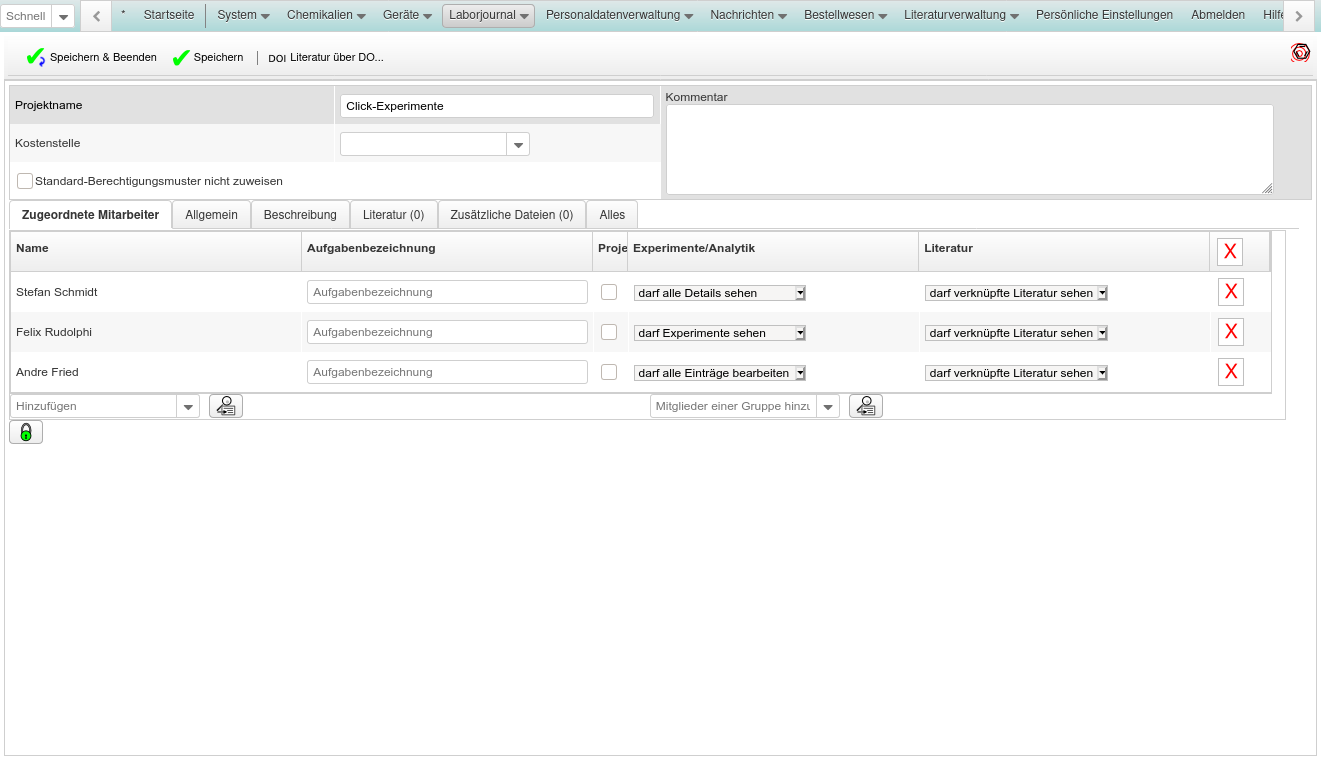Remove Stefan Schmidt with red X
This screenshot has width=1321, height=760.
(1230, 292)
